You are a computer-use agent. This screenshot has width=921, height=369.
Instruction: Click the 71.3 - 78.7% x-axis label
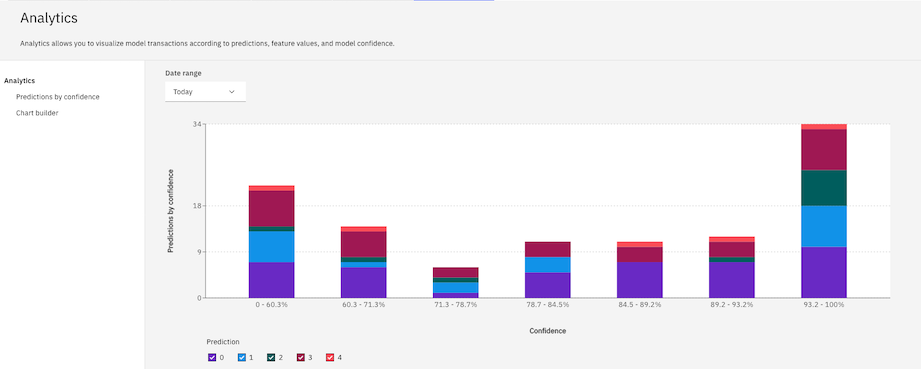(x=456, y=305)
